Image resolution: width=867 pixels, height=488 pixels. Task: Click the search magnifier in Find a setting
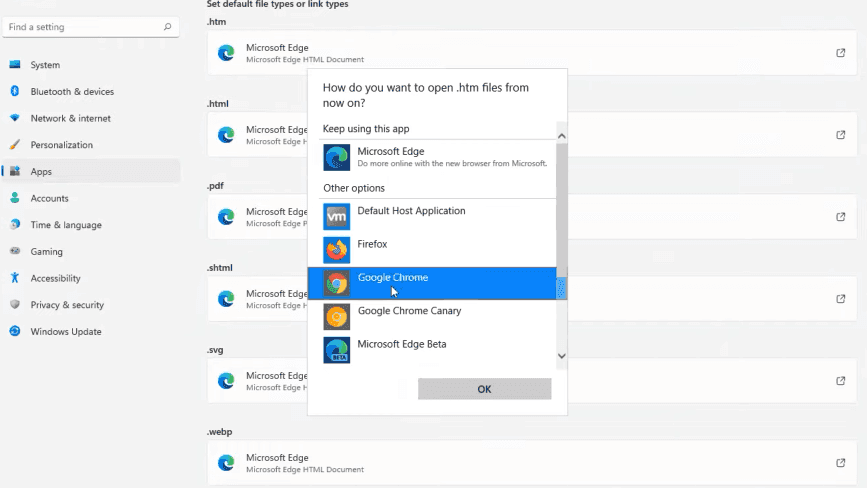[x=167, y=27]
